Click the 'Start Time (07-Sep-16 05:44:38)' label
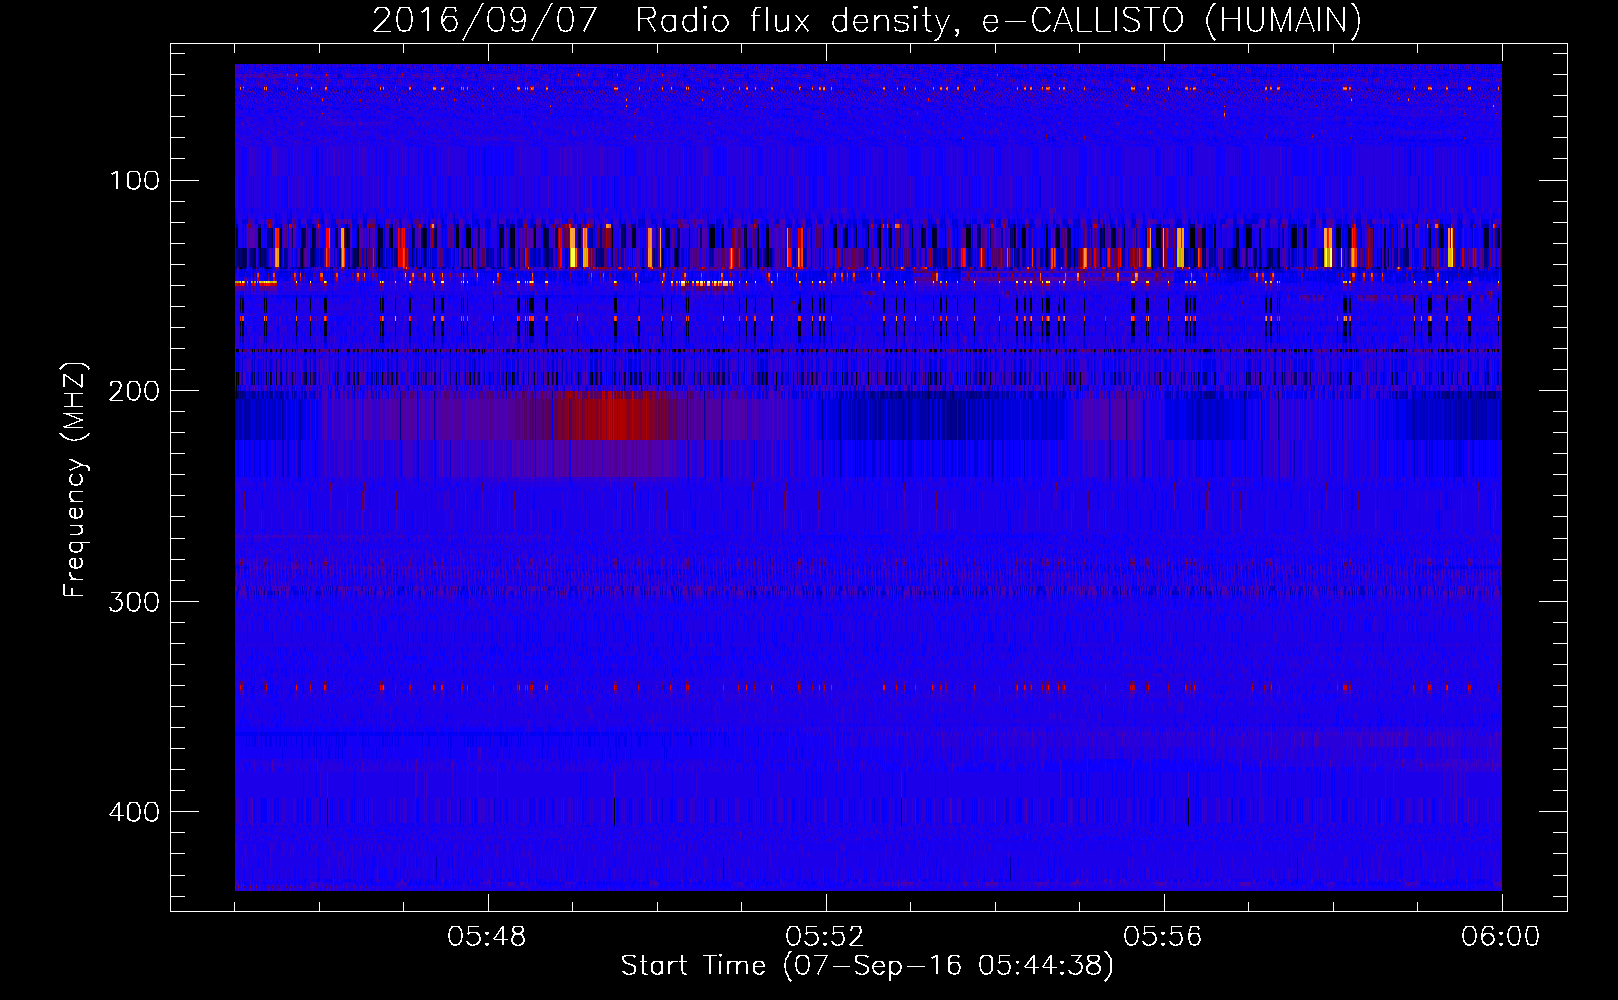The width and height of the screenshot is (1618, 1000). pos(867,966)
